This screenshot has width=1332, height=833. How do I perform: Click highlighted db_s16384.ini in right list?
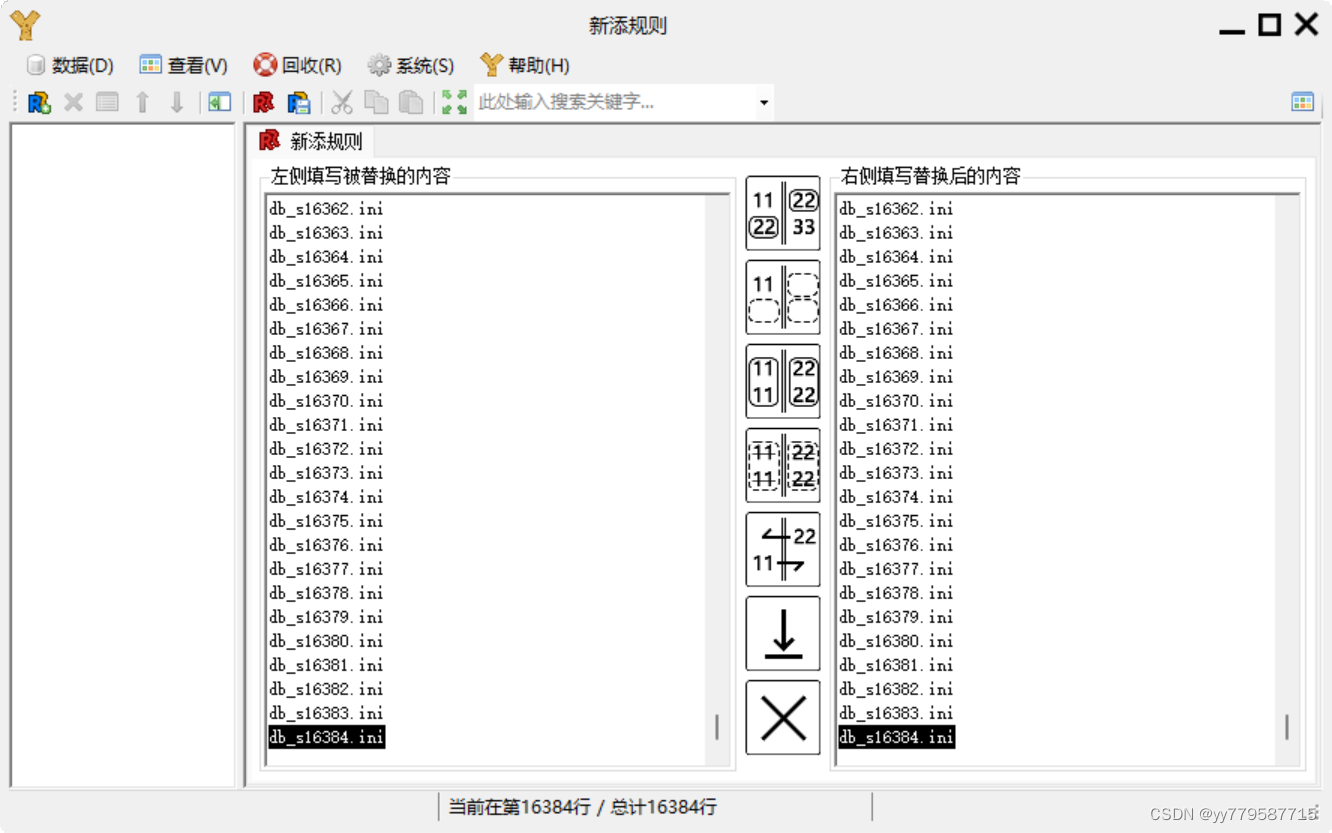tap(896, 737)
